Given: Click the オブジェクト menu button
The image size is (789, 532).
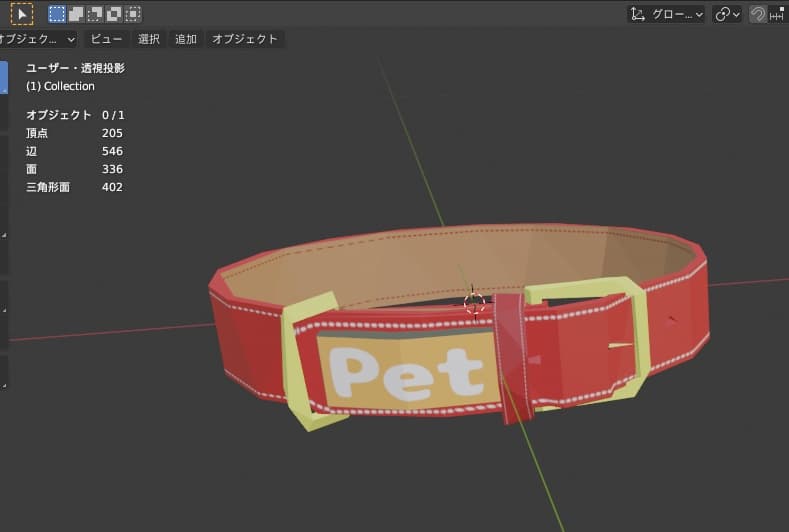Looking at the screenshot, I should [x=245, y=39].
